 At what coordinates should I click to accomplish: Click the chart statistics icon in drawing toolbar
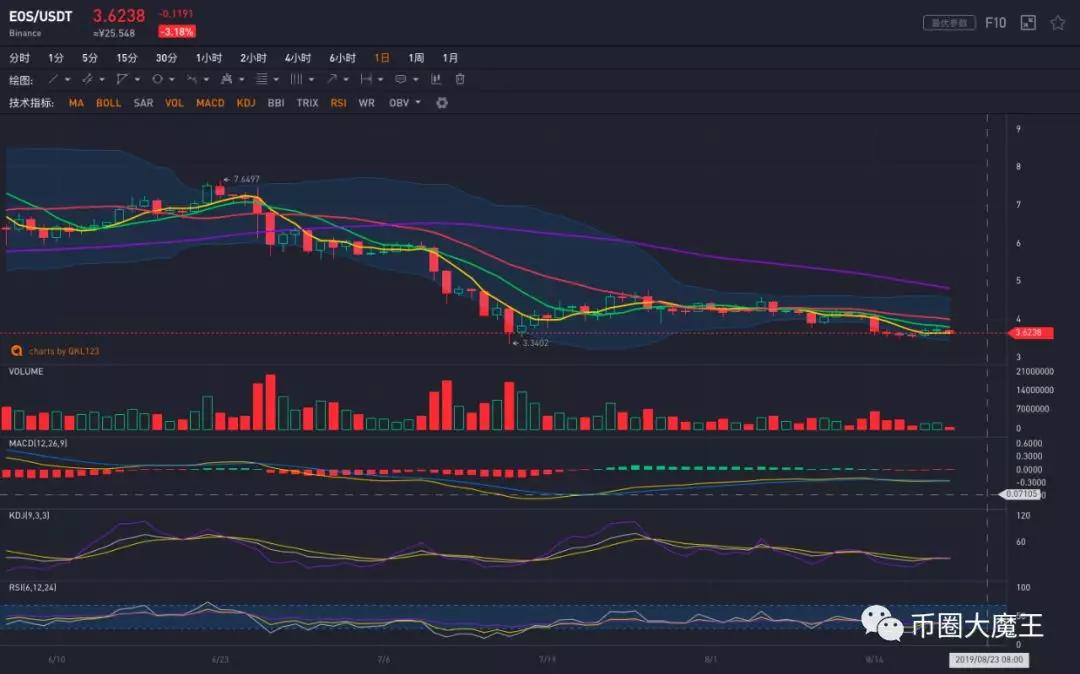(x=436, y=80)
